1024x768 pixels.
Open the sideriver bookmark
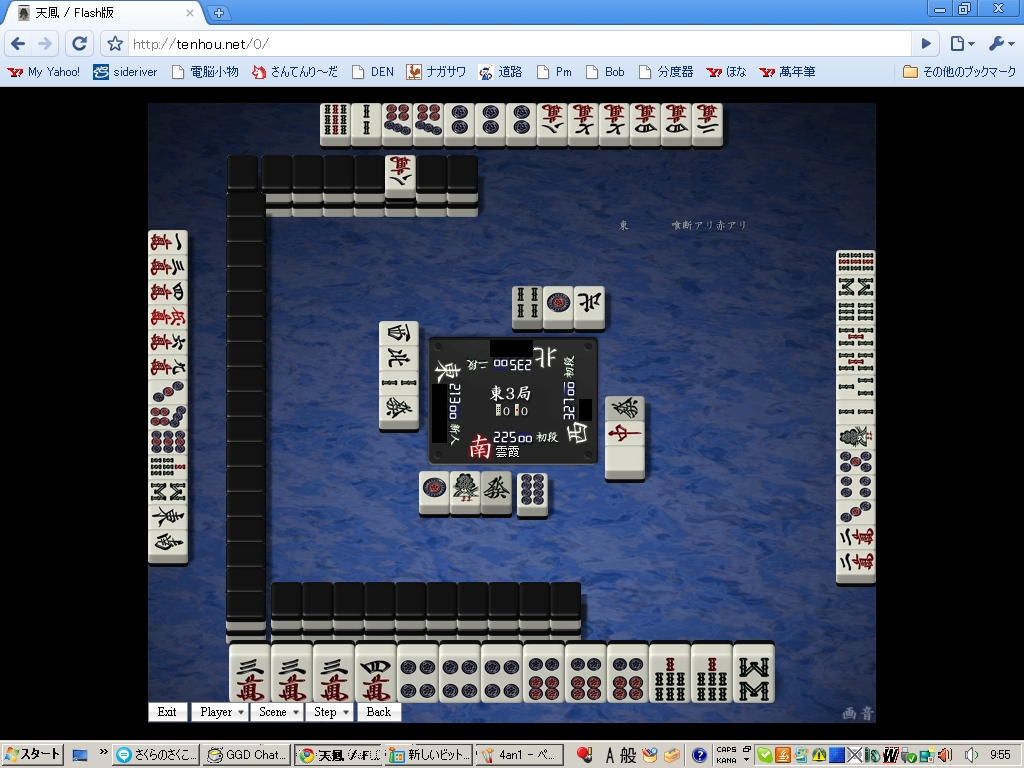pos(125,72)
